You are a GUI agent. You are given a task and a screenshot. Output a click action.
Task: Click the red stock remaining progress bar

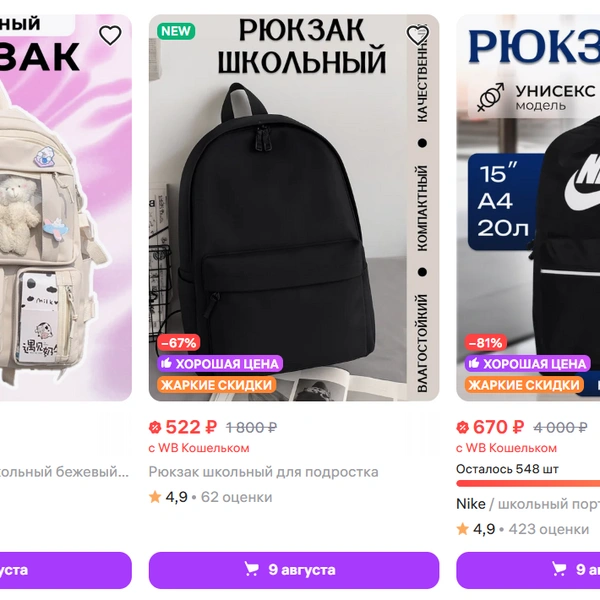(x=528, y=484)
